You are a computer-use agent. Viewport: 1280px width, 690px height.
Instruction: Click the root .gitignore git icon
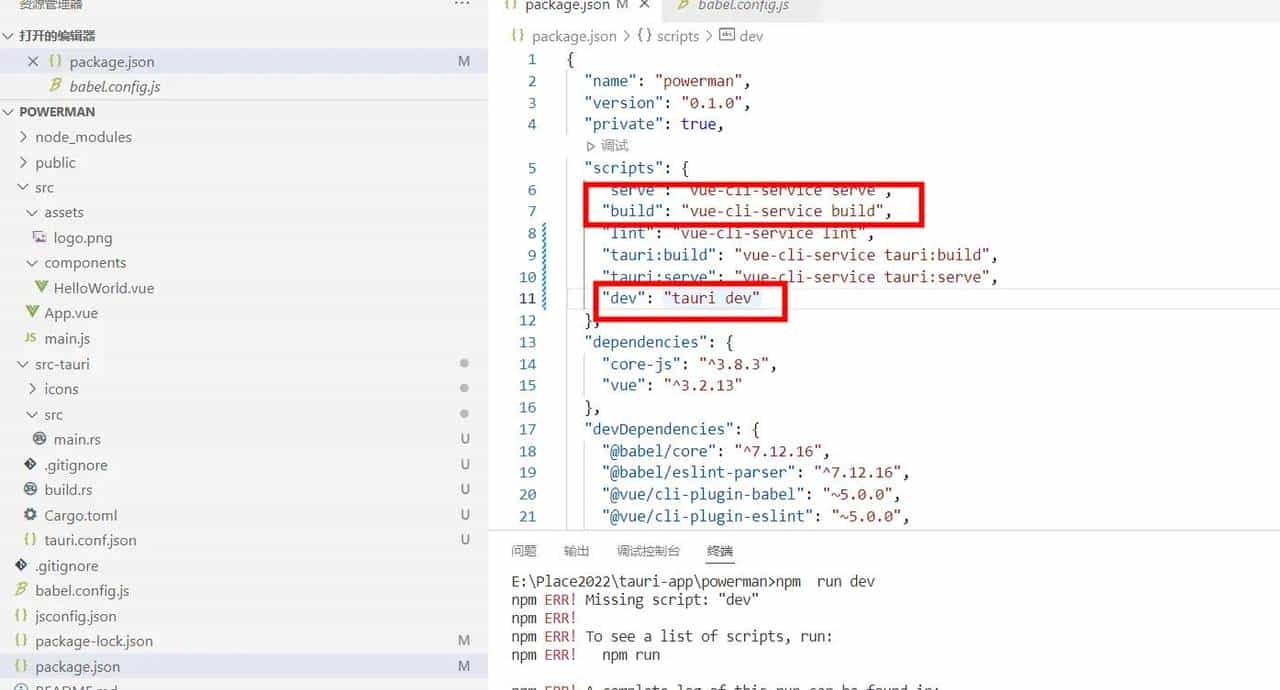point(22,566)
